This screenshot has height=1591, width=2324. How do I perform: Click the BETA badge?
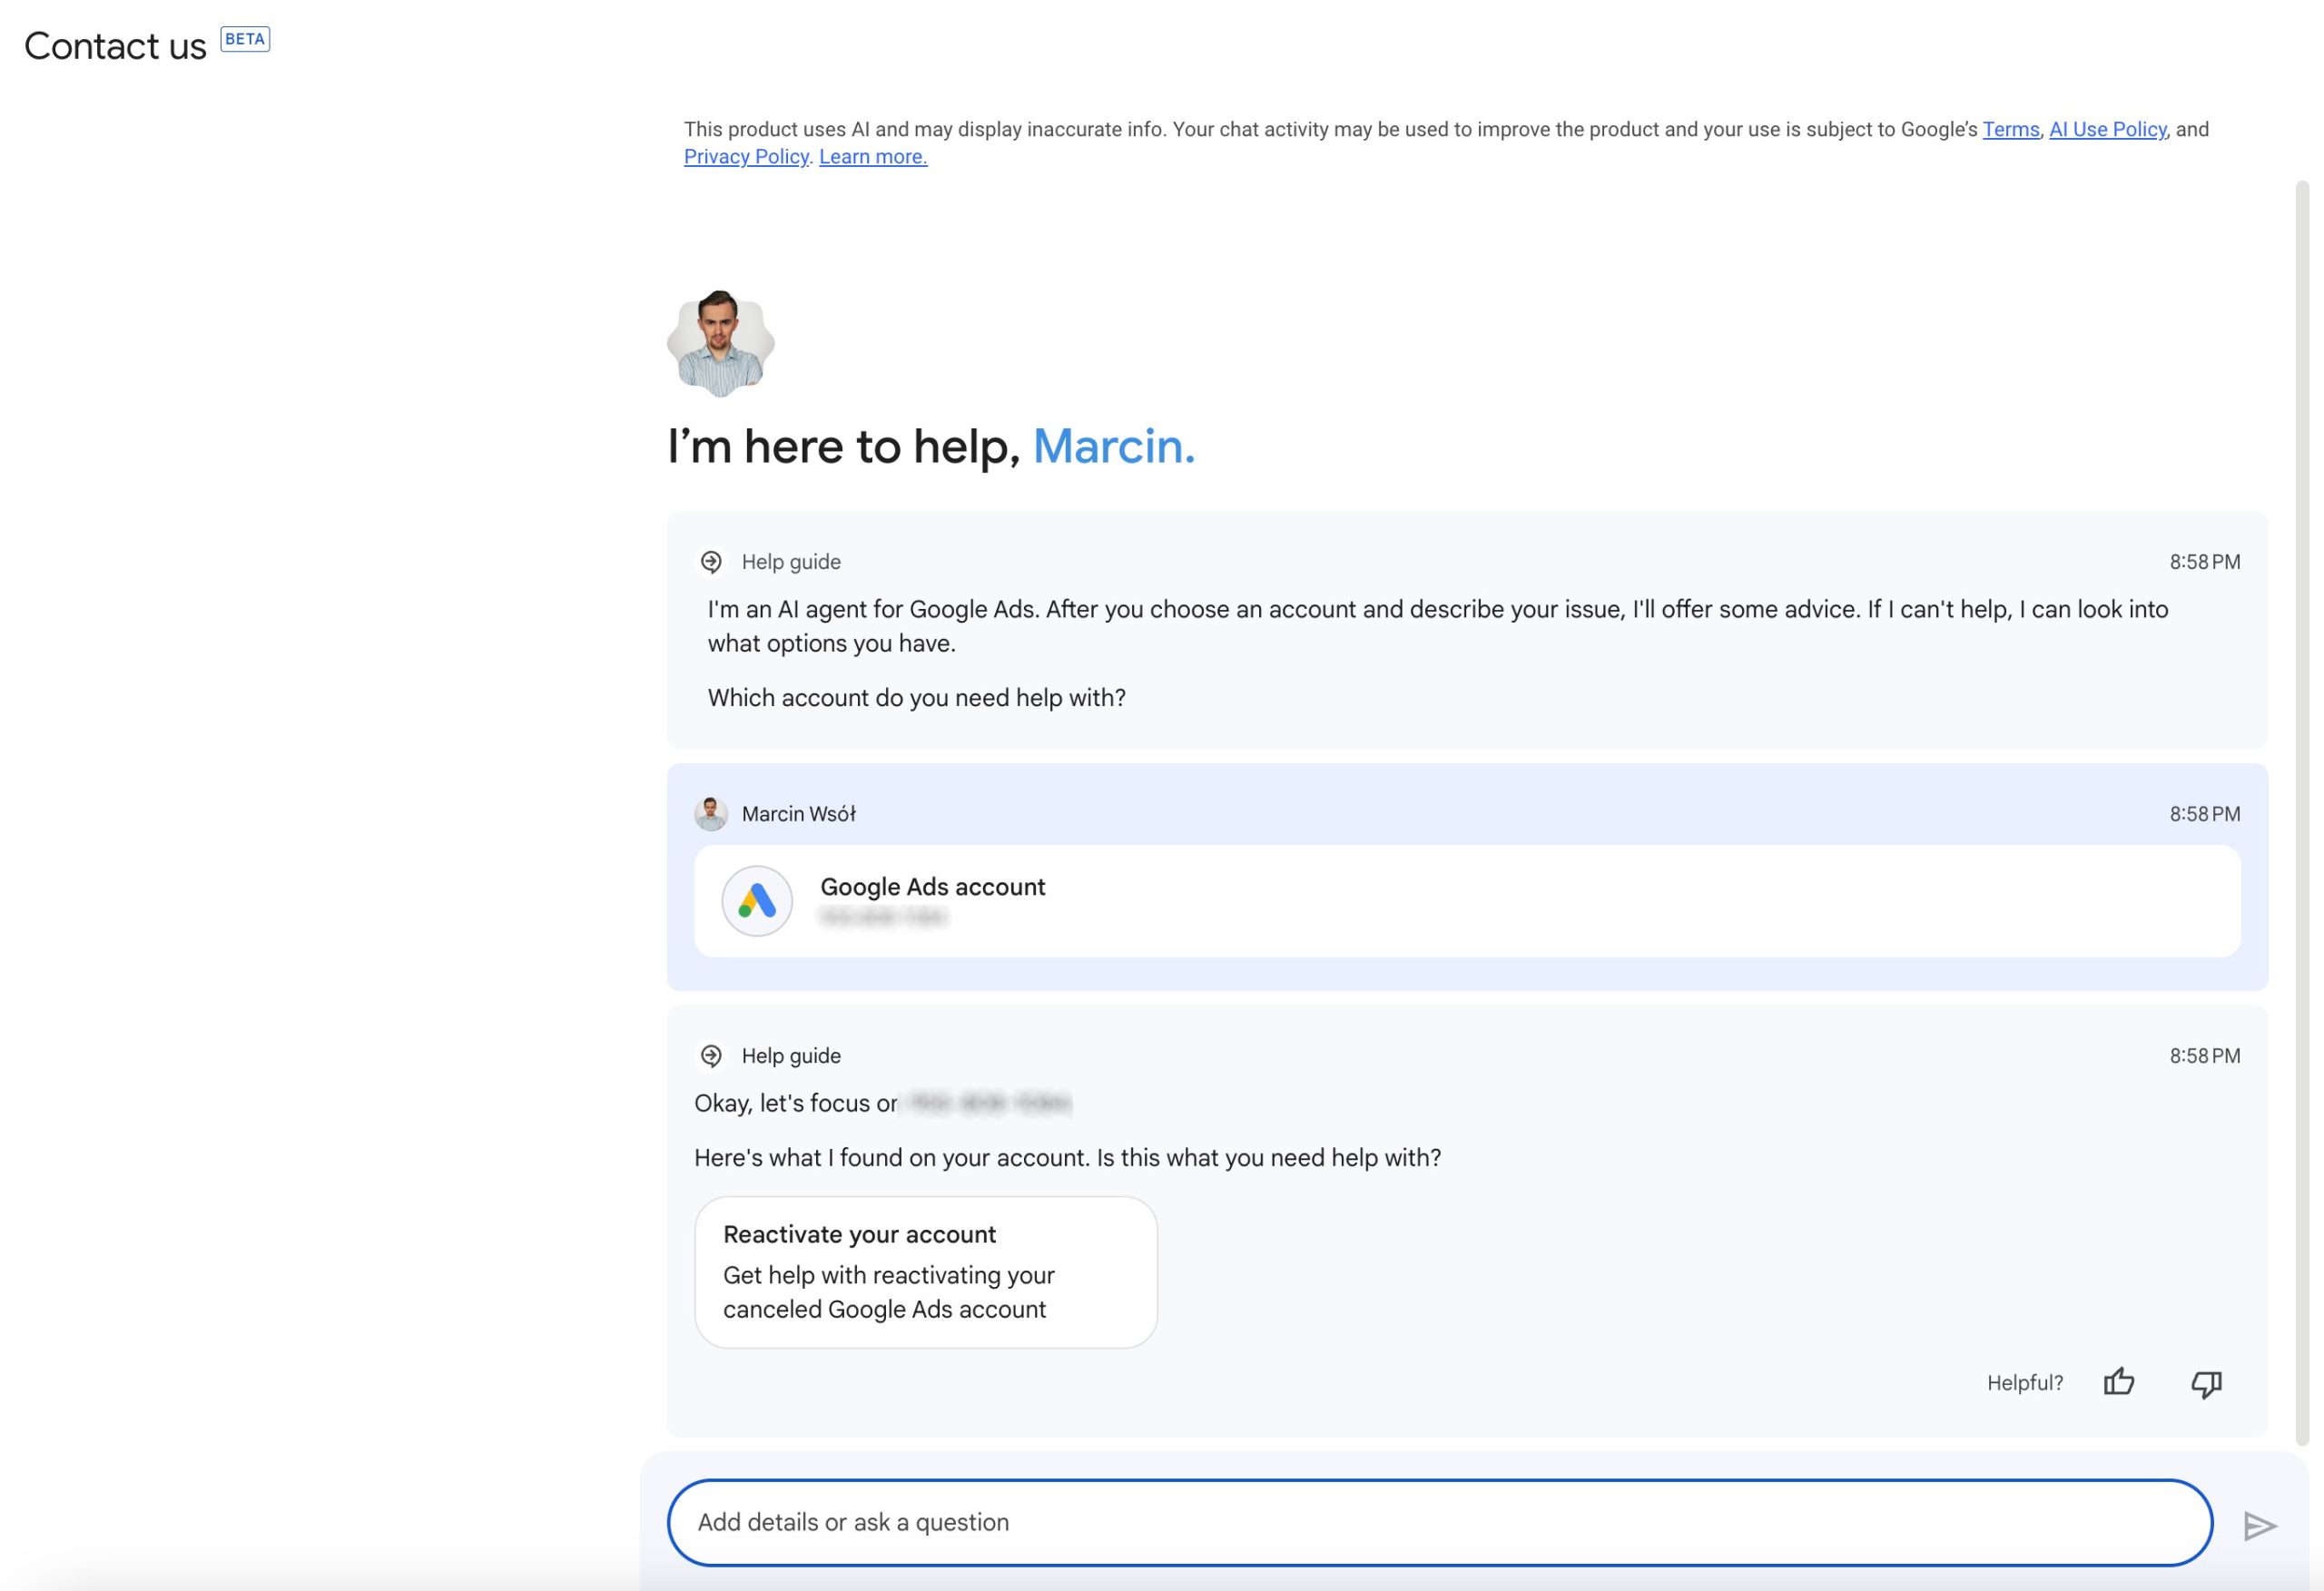245,39
